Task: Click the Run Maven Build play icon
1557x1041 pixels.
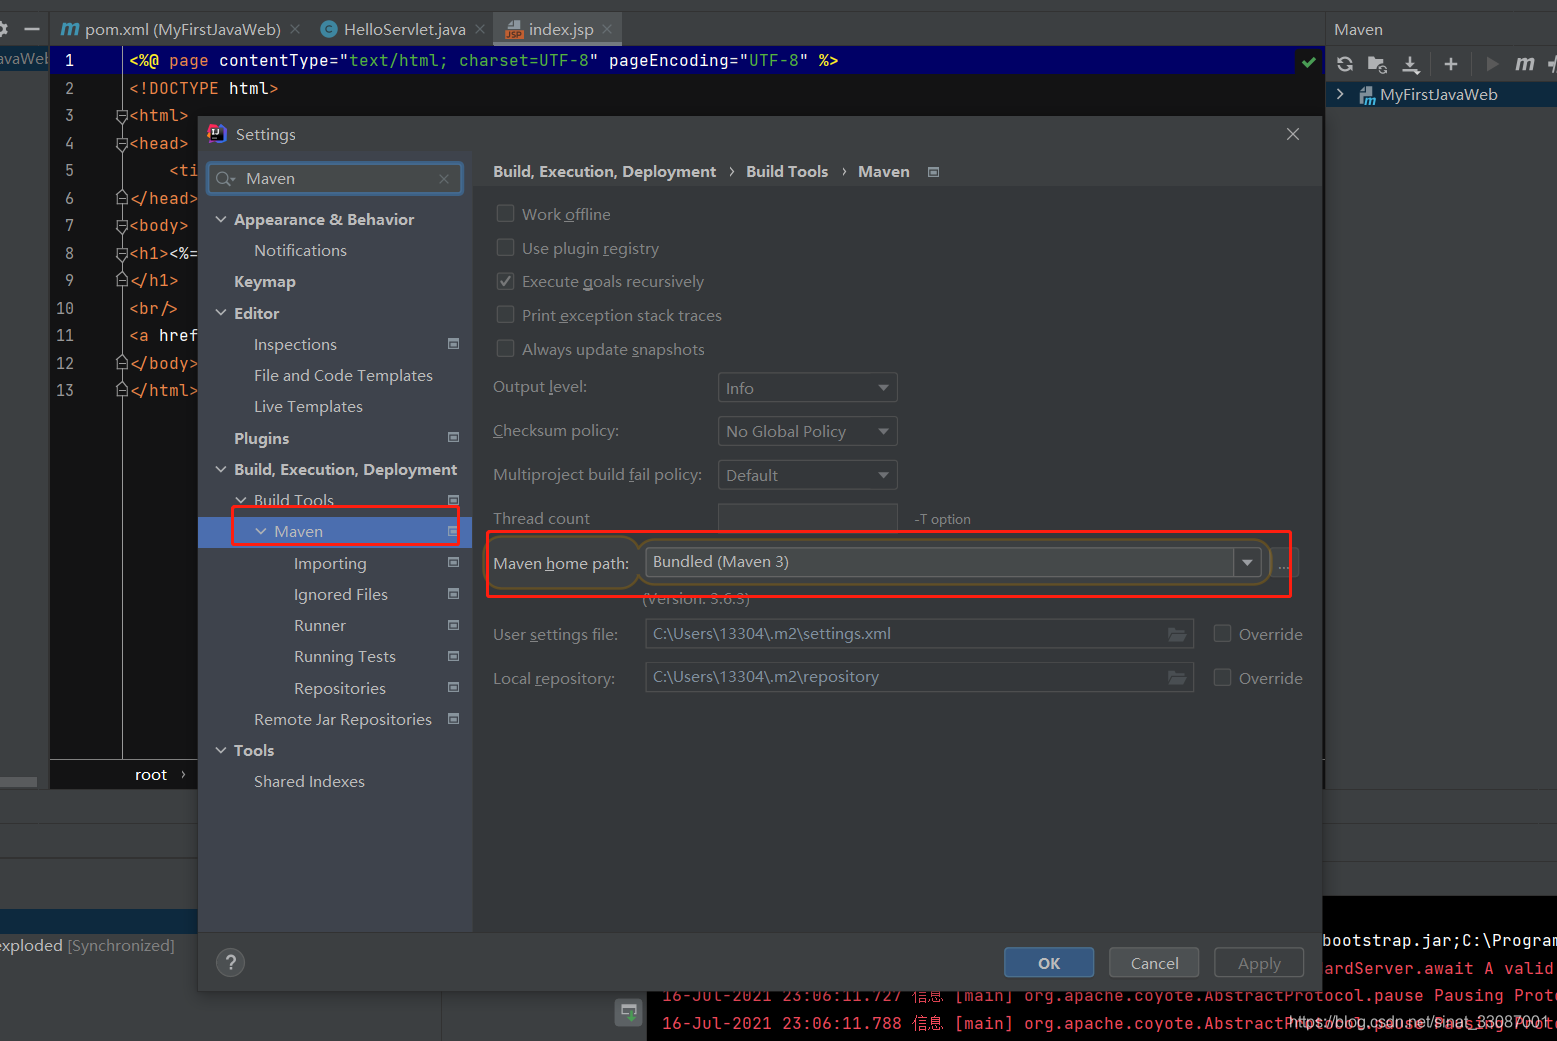Action: pos(1492,64)
